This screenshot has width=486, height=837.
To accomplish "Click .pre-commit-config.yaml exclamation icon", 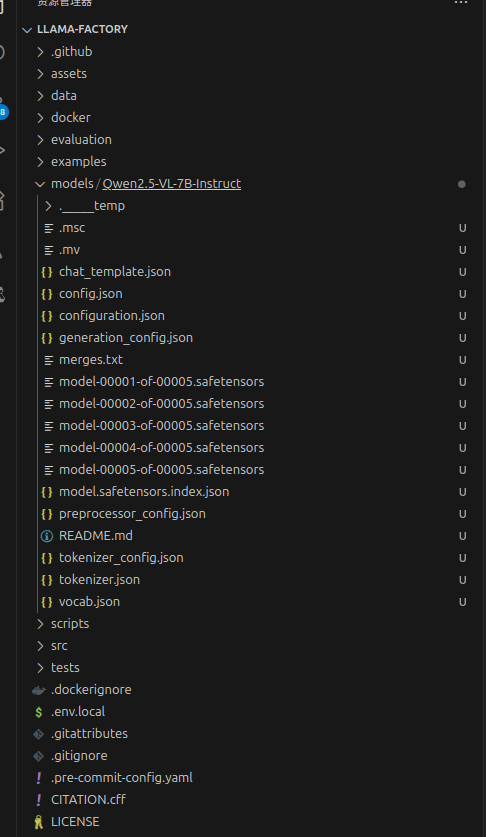I will pyautogui.click(x=38, y=778).
